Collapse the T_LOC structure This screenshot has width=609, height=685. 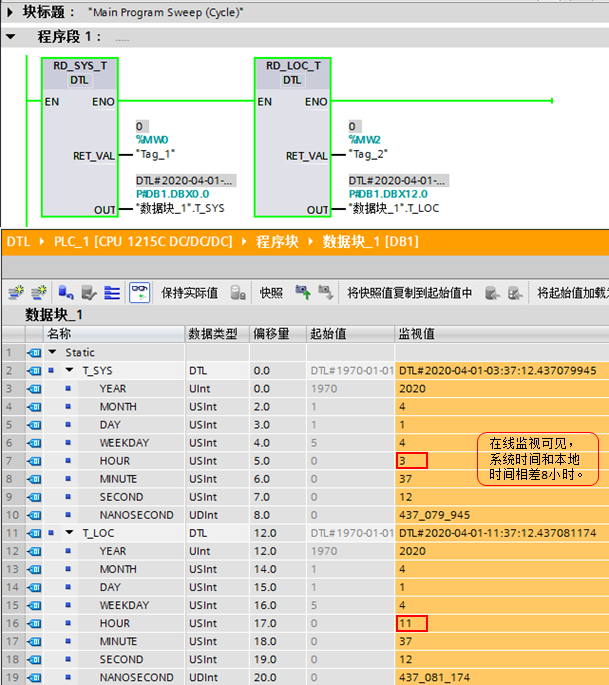pyautogui.click(x=69, y=533)
